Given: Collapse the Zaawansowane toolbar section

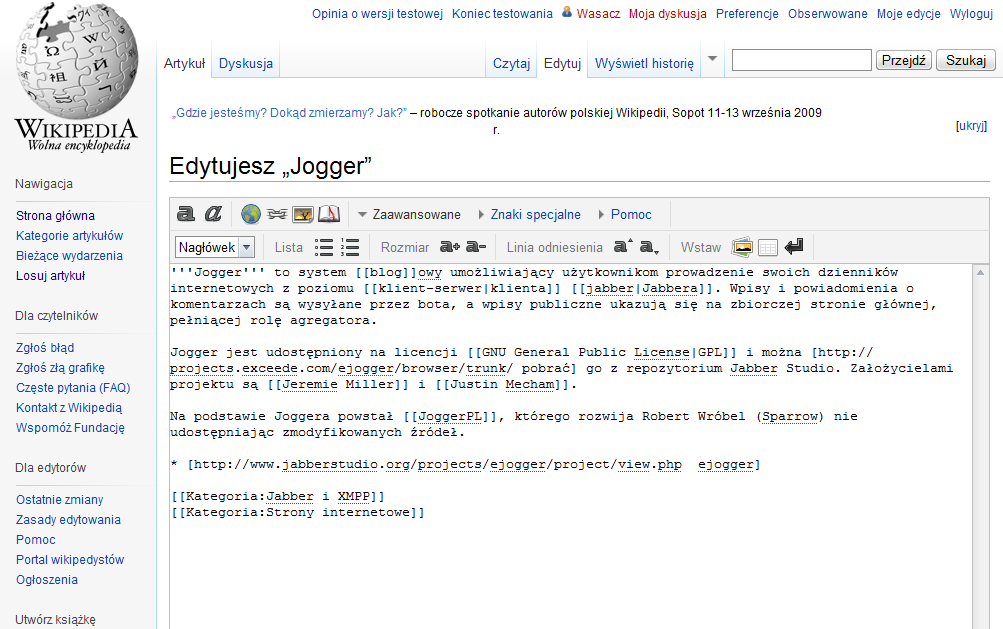Looking at the screenshot, I should (409, 214).
